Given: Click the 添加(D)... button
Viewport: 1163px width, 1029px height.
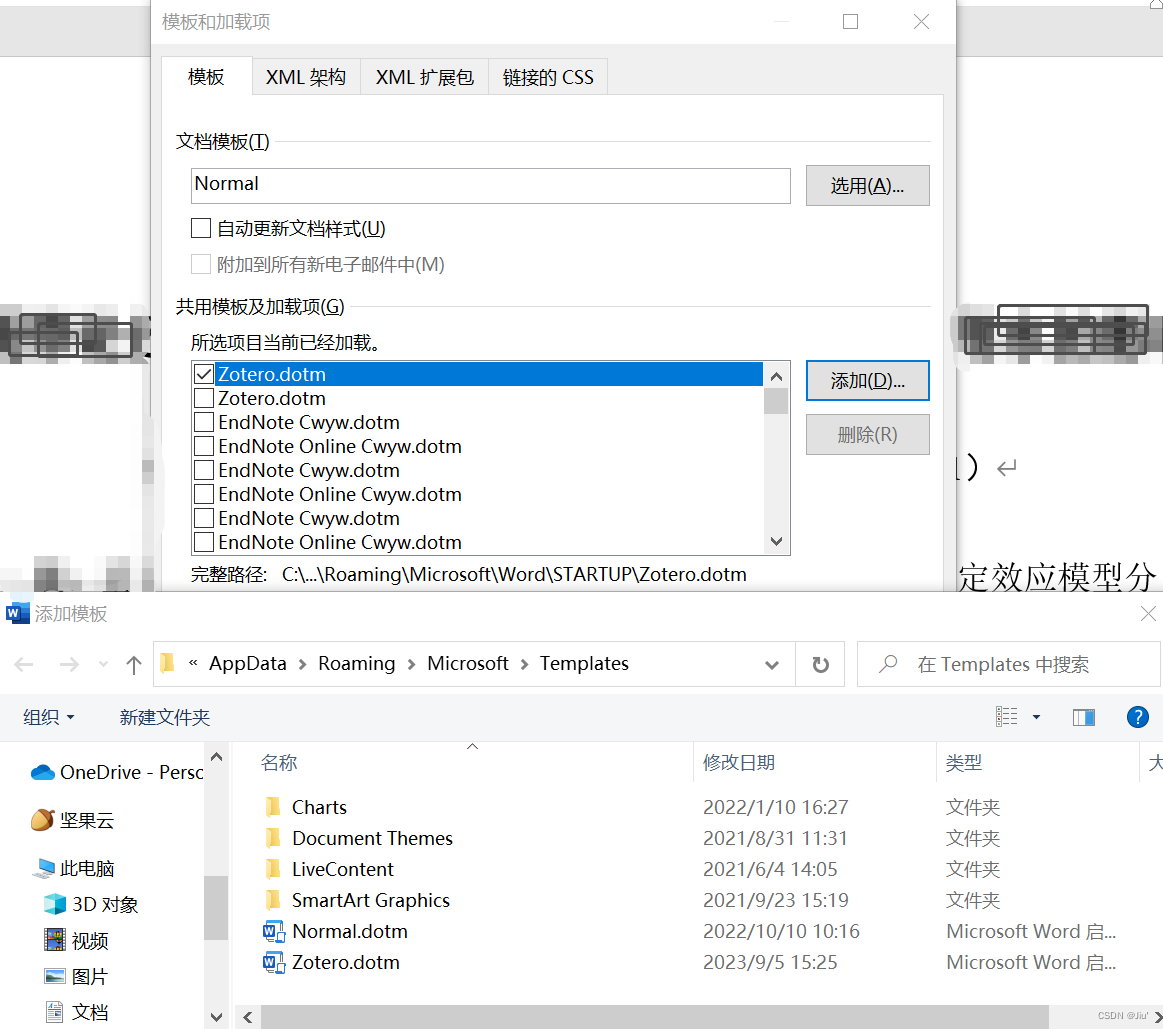Looking at the screenshot, I should (x=867, y=381).
